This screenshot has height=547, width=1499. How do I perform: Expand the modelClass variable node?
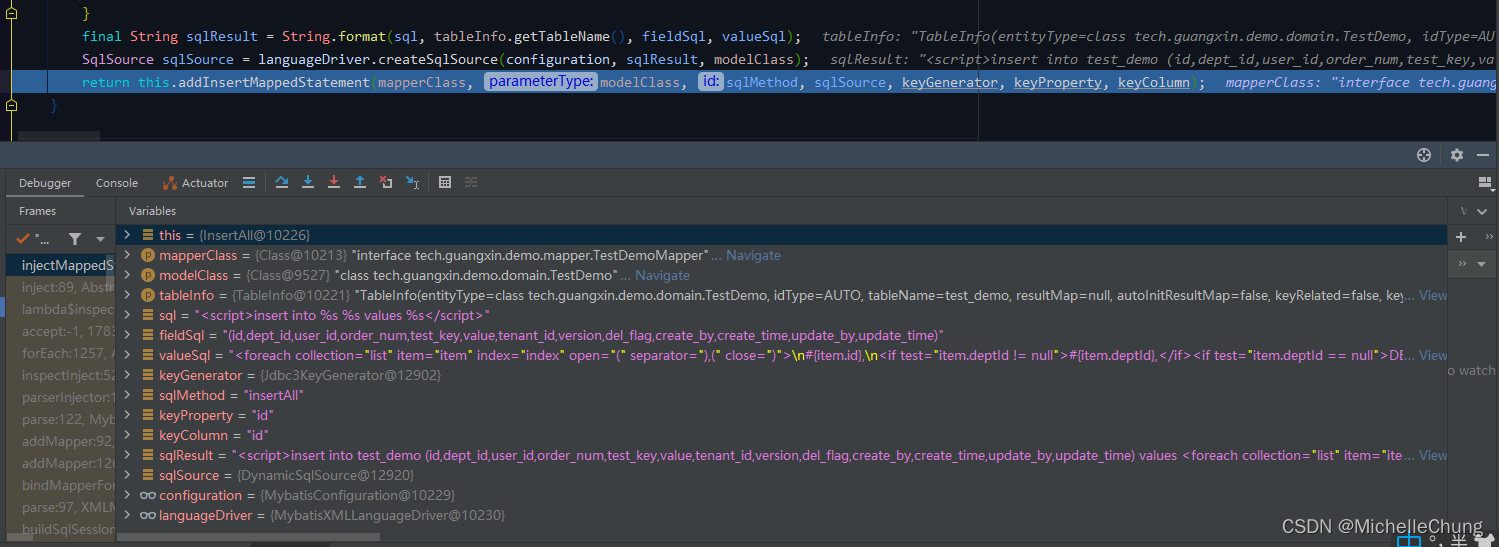pos(127,275)
